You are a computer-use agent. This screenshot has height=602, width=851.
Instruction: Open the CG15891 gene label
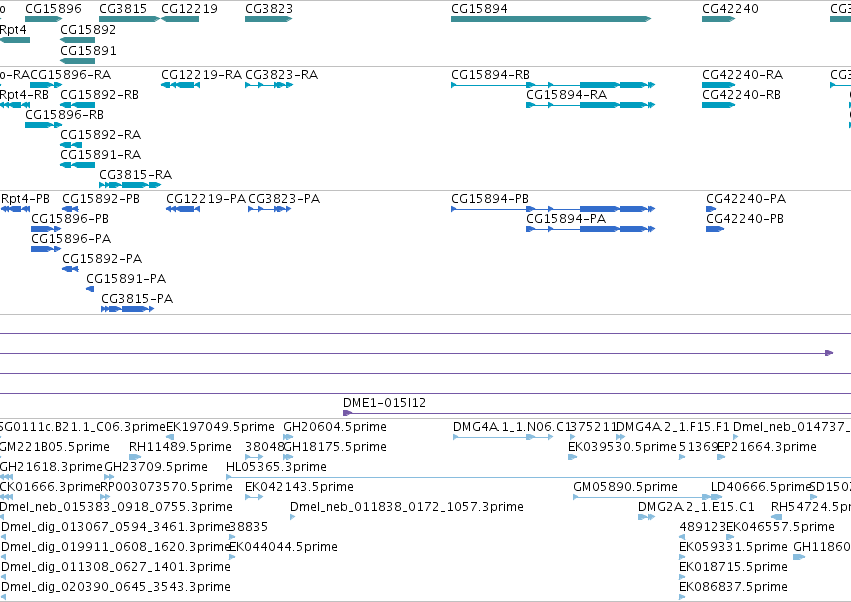tap(88, 50)
